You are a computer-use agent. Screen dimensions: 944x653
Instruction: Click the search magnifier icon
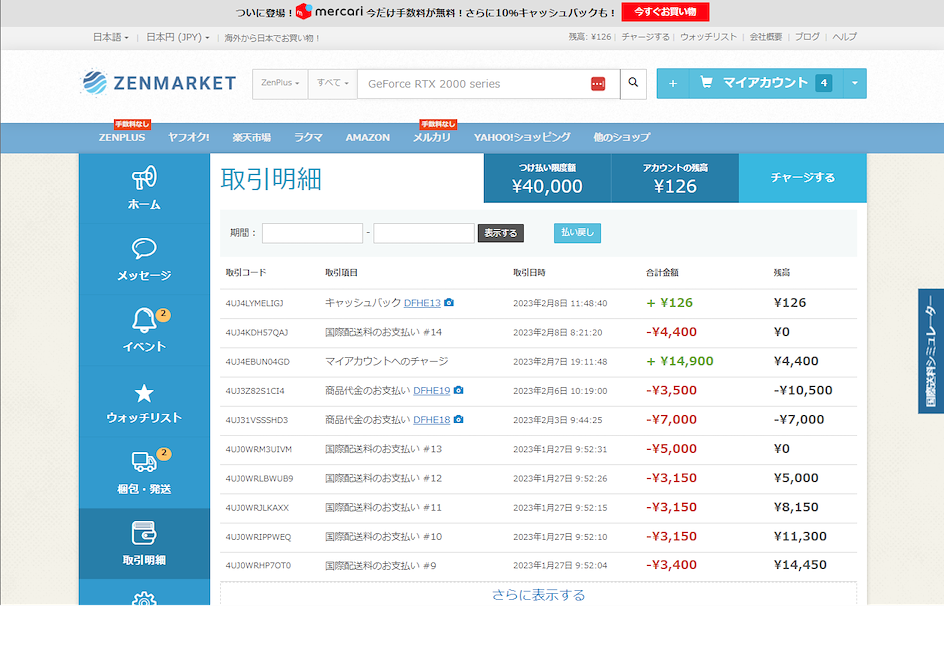tap(633, 83)
